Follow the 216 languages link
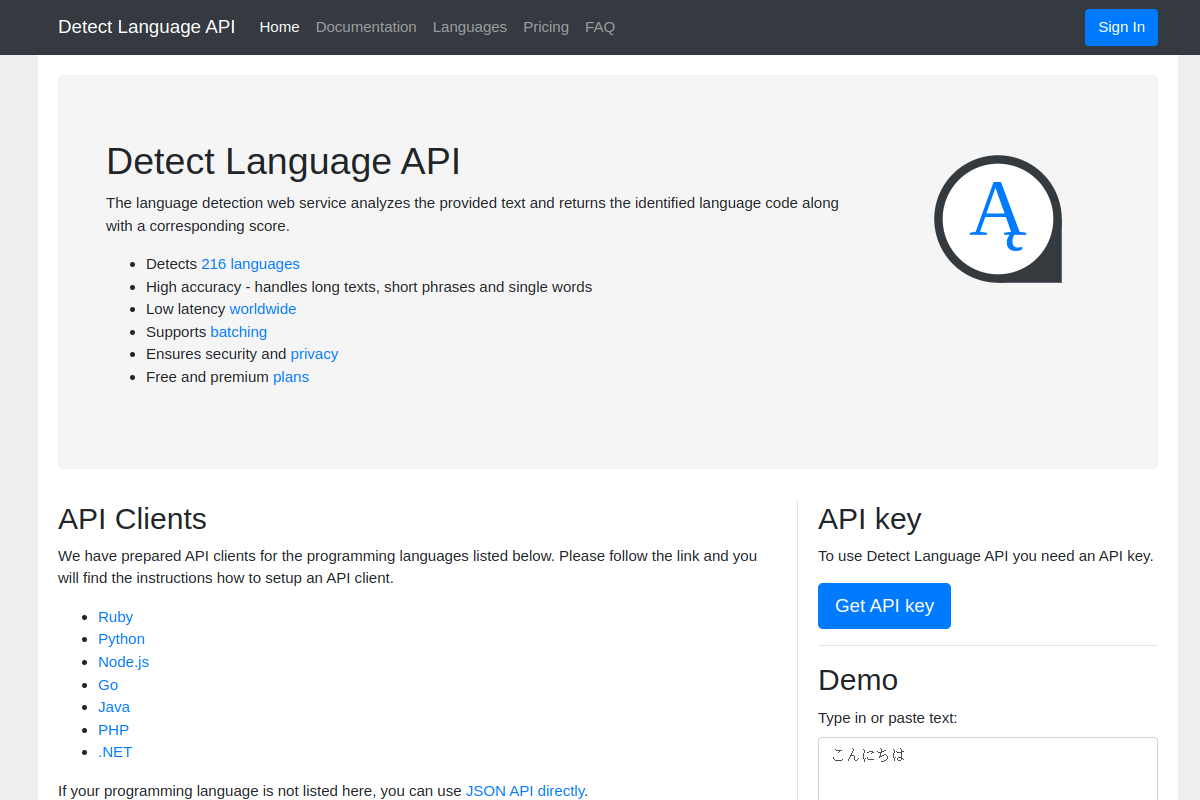This screenshot has width=1200, height=800. point(250,264)
